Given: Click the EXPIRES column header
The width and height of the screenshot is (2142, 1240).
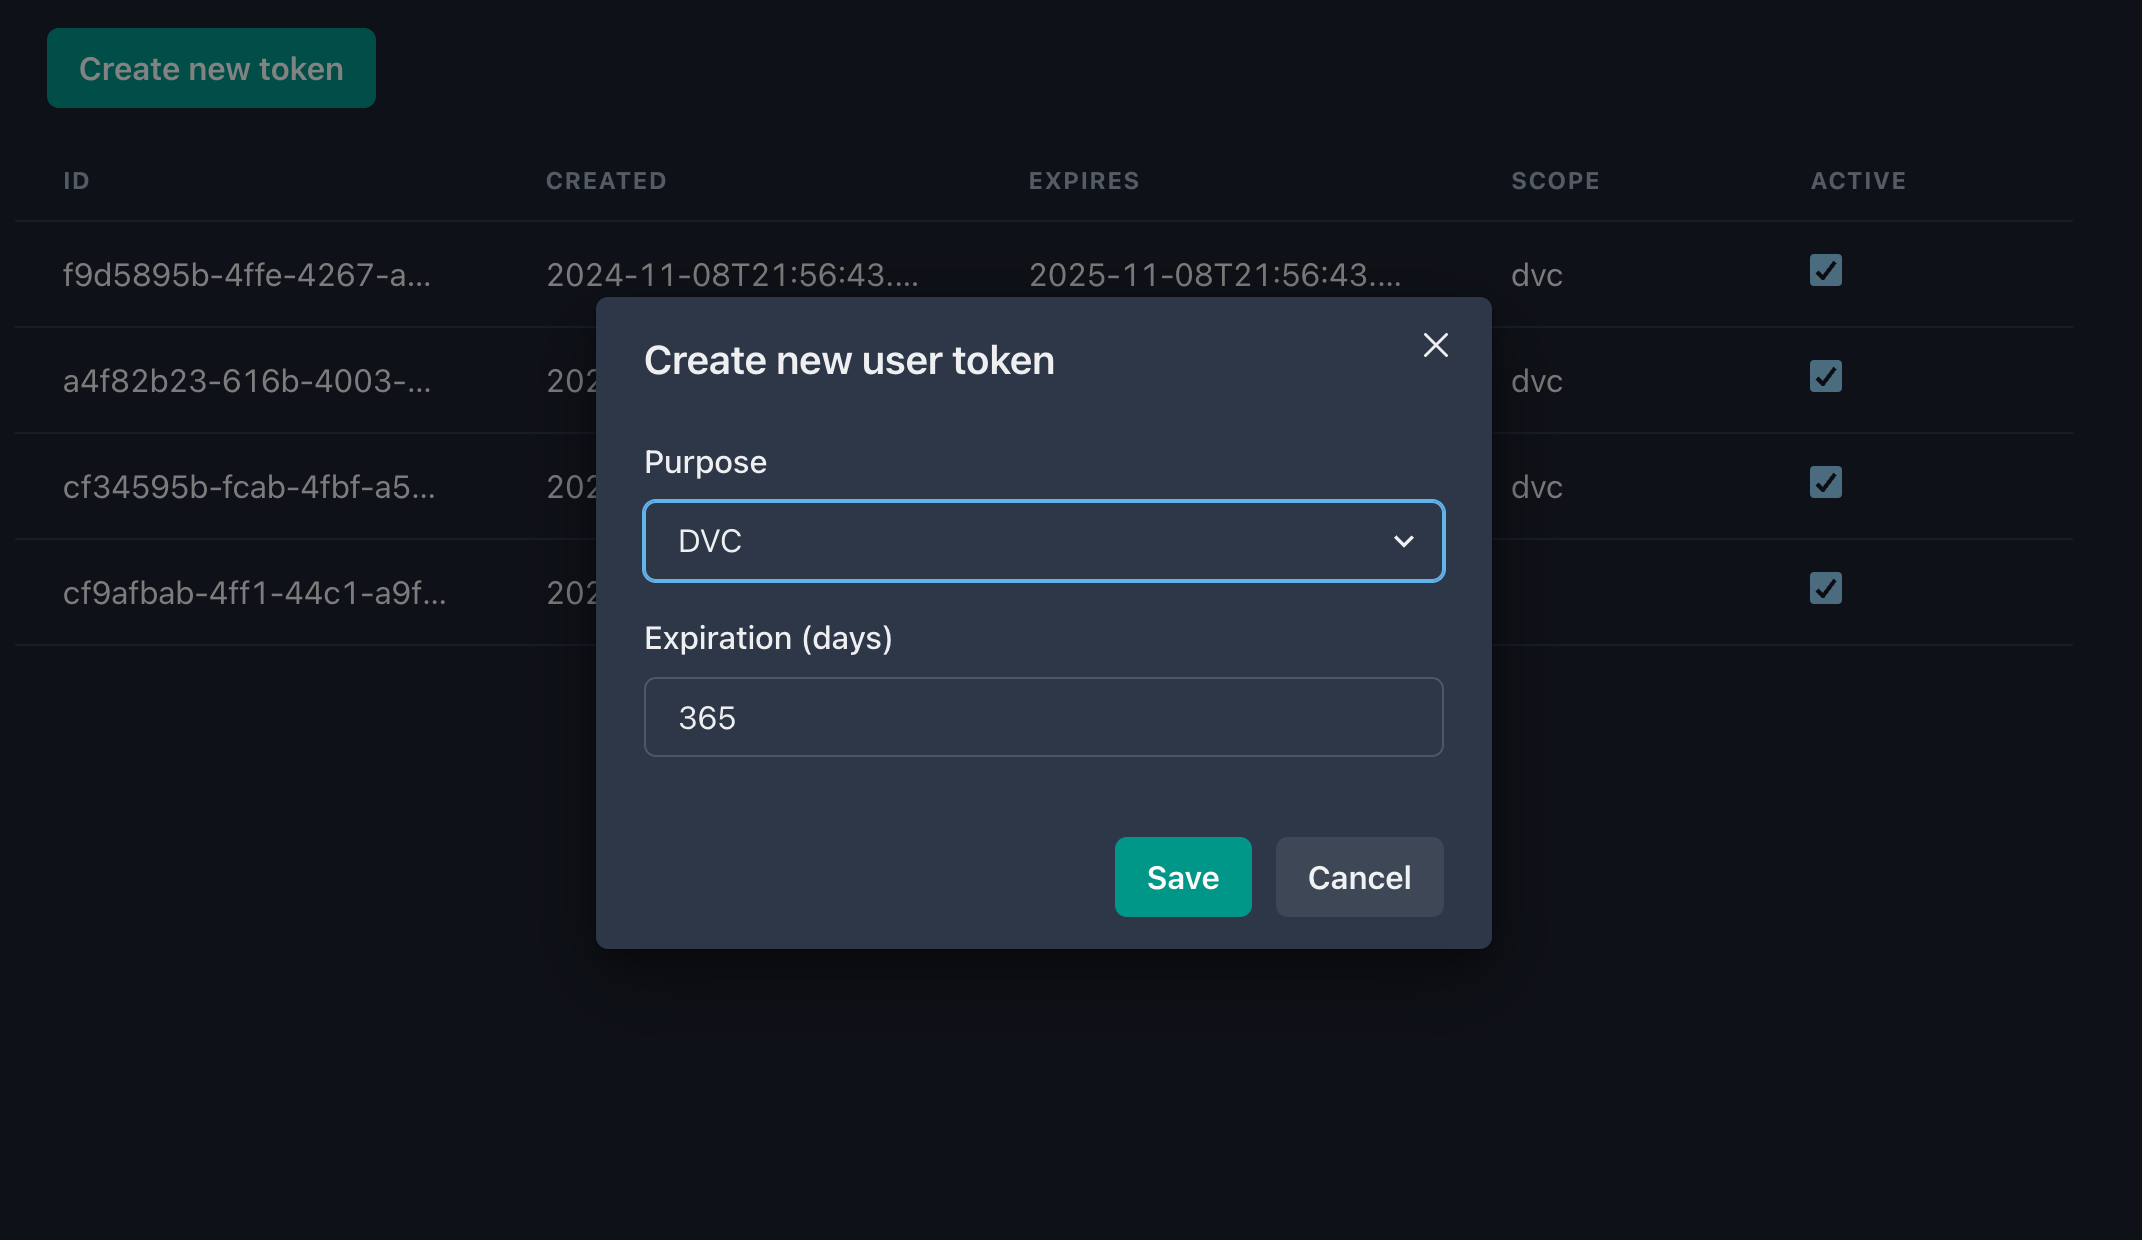Looking at the screenshot, I should point(1084,181).
